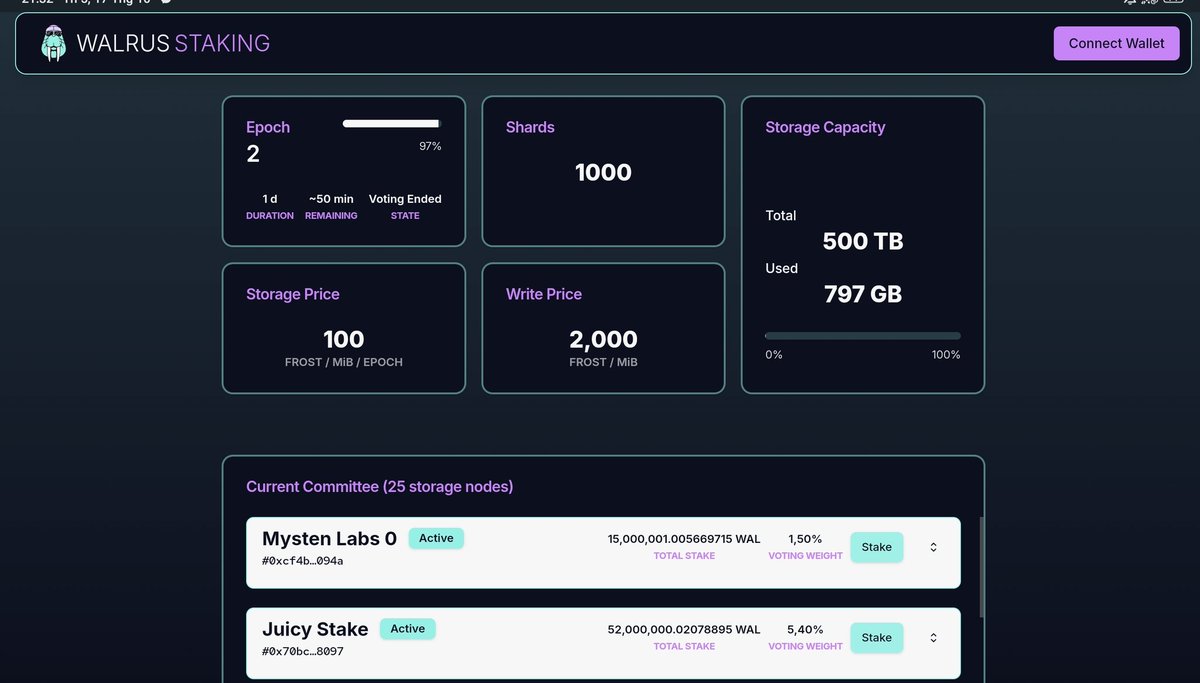
Task: Click the Active badge for Mysten Labs 0
Action: pos(436,538)
